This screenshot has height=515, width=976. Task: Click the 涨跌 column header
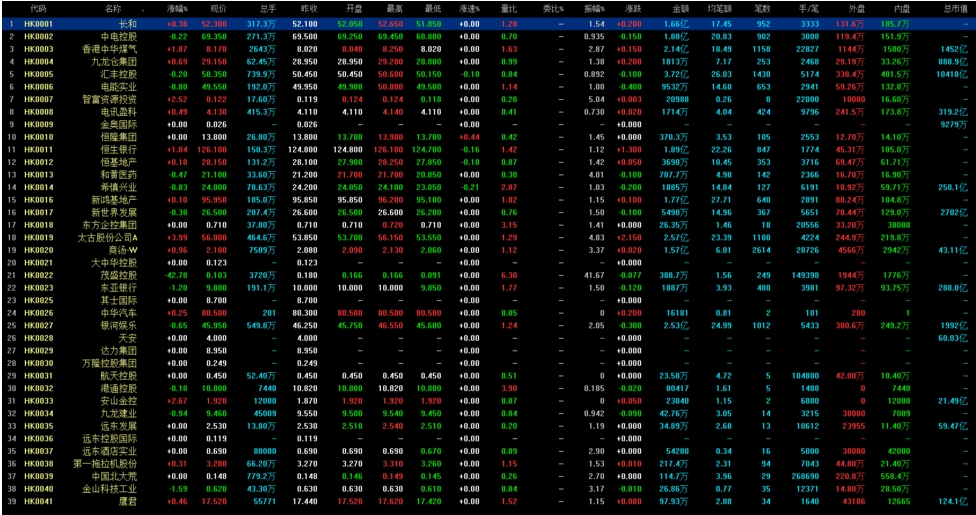(x=634, y=9)
